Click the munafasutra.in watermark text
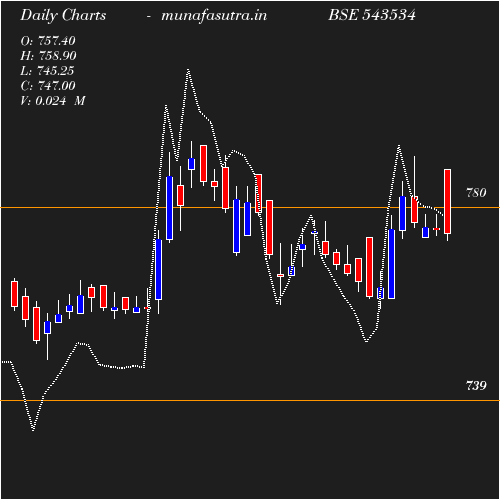500x500 pixels. (x=214, y=16)
